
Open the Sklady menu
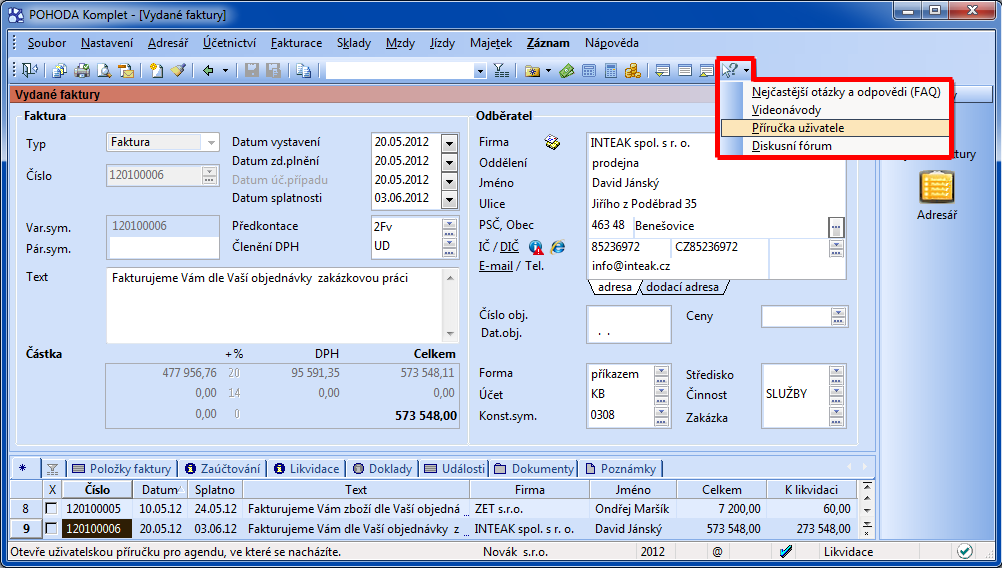pos(353,43)
